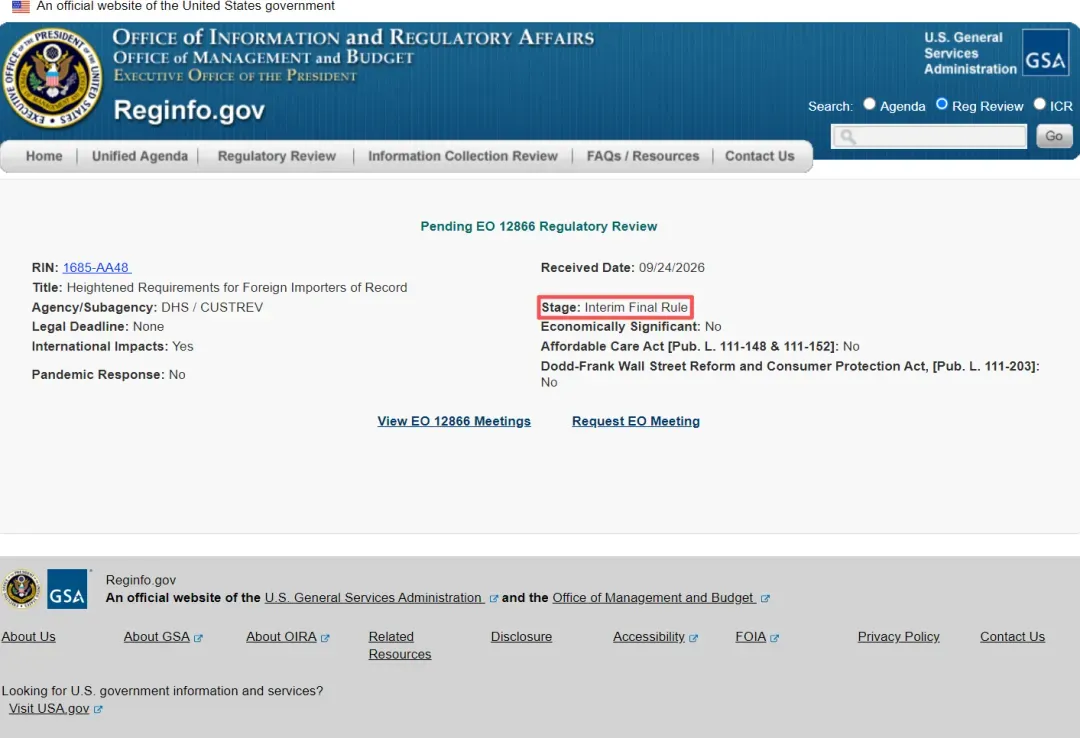Click the Pending EO 12866 Regulatory Review heading

(x=539, y=226)
